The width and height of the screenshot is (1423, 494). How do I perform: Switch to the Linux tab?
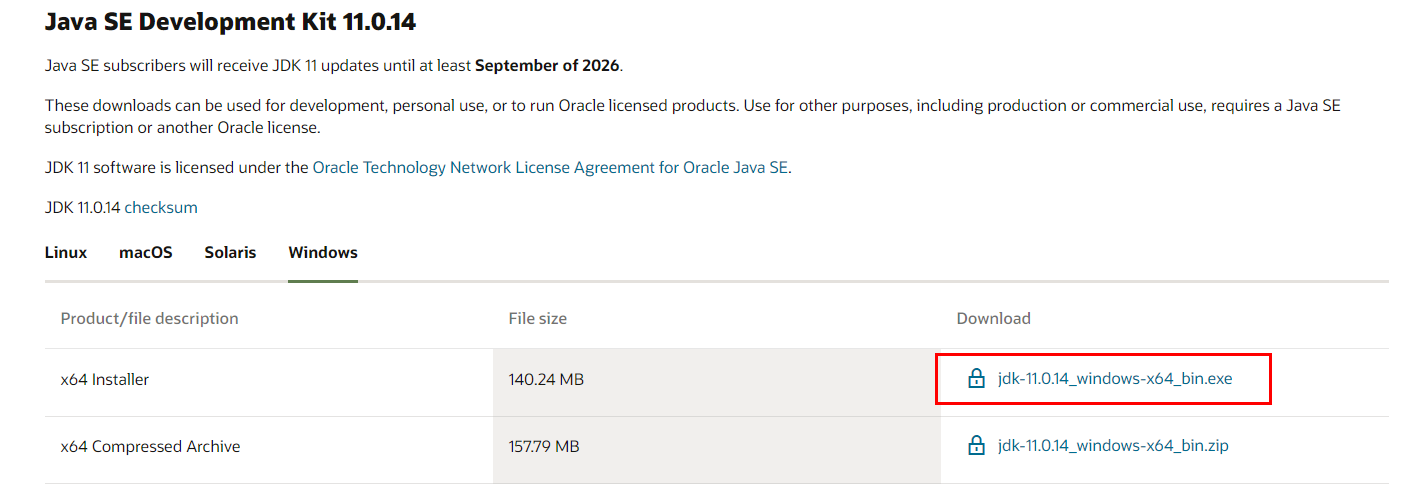click(x=66, y=252)
